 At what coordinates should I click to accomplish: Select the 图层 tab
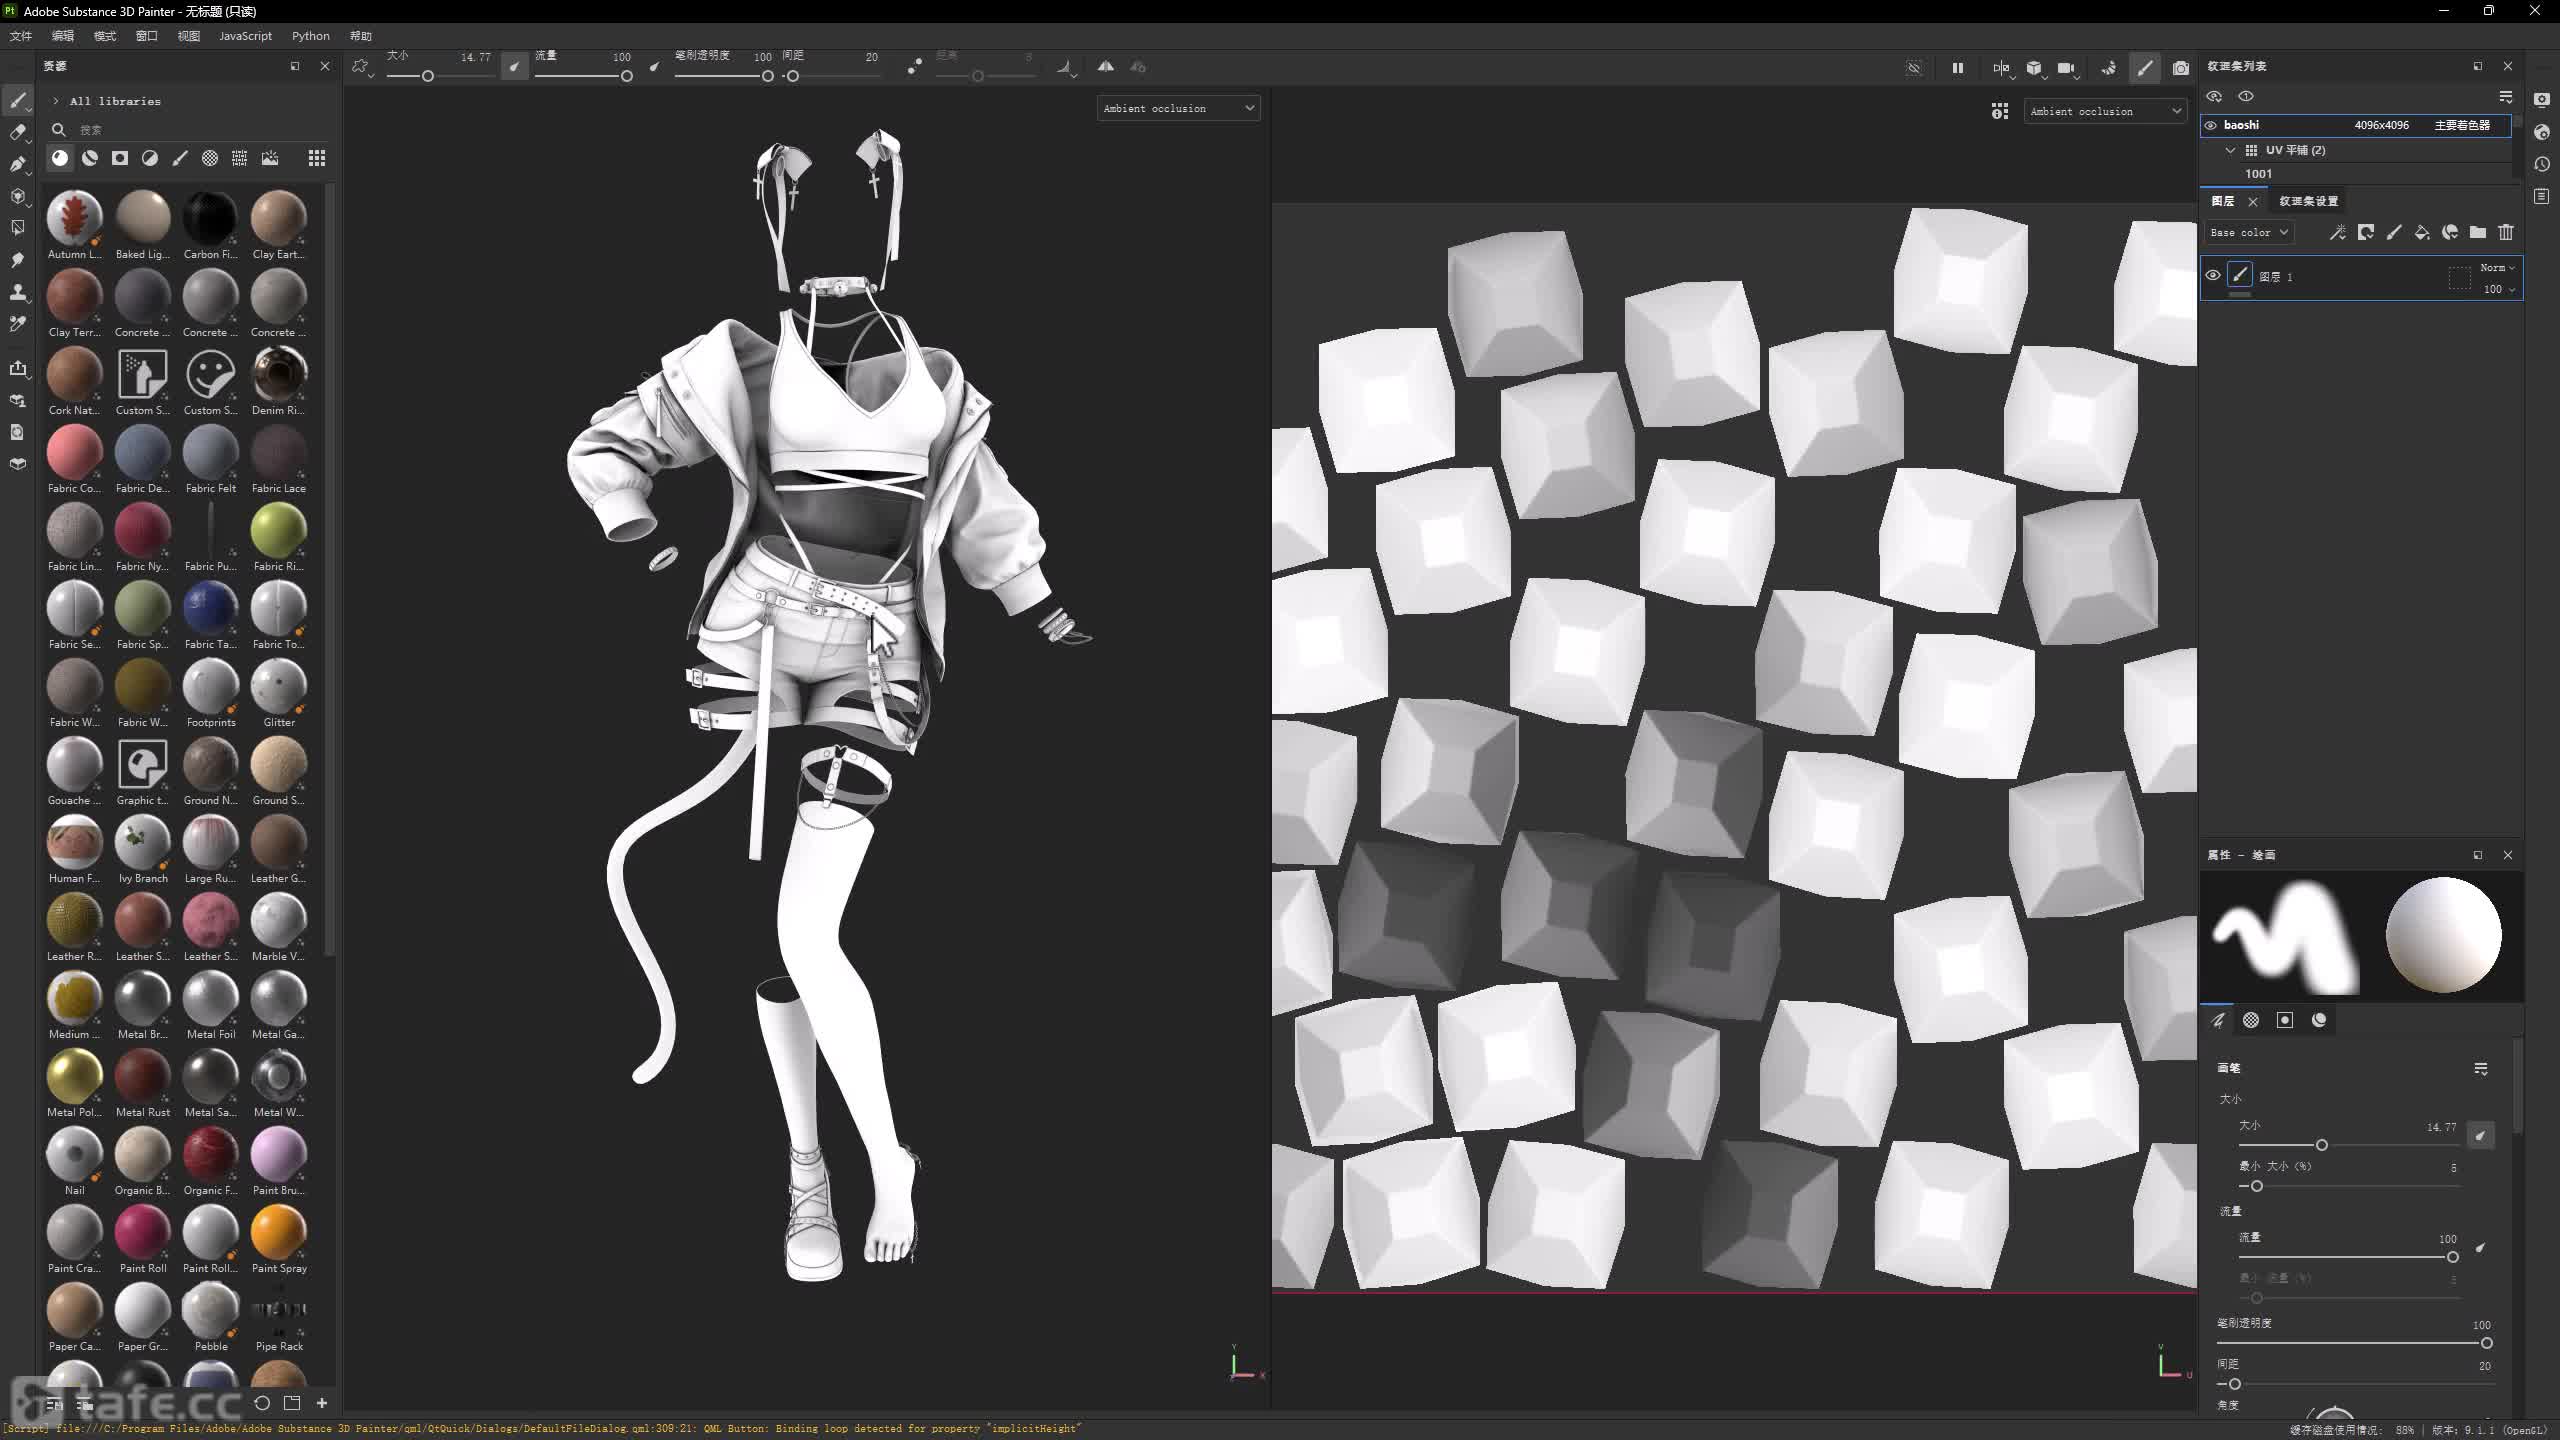(x=2223, y=201)
